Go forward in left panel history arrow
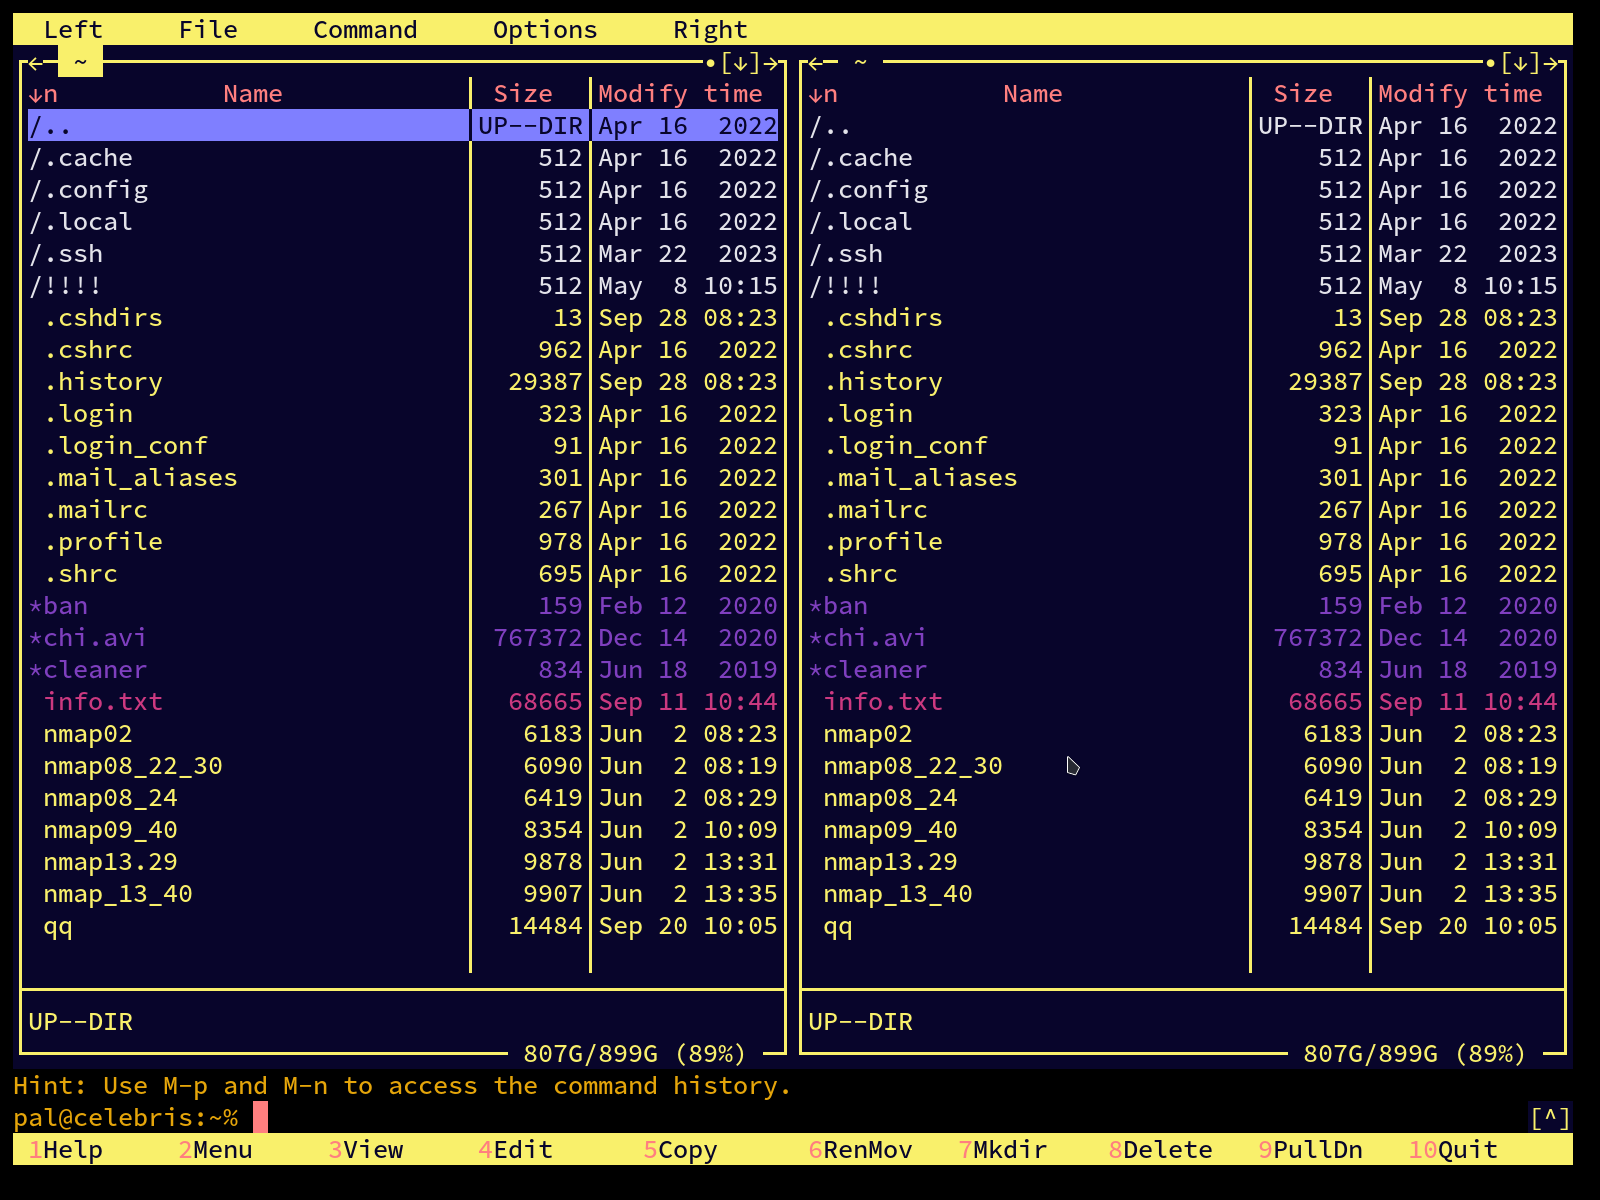 click(771, 63)
